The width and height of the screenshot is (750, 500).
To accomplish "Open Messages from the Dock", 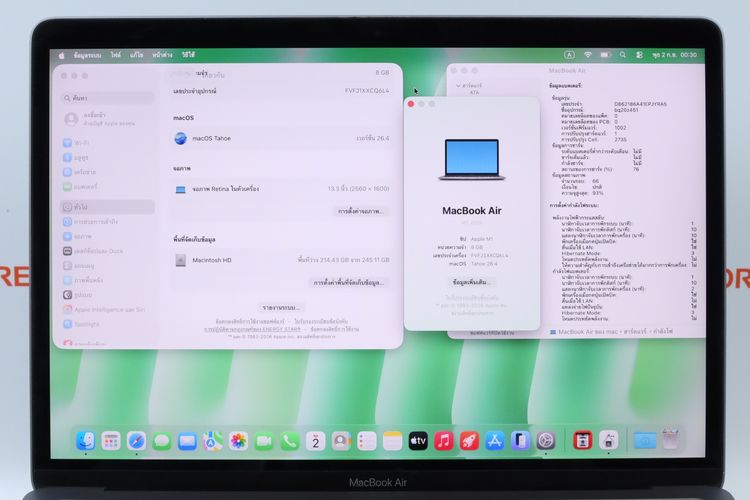I will 162,441.
